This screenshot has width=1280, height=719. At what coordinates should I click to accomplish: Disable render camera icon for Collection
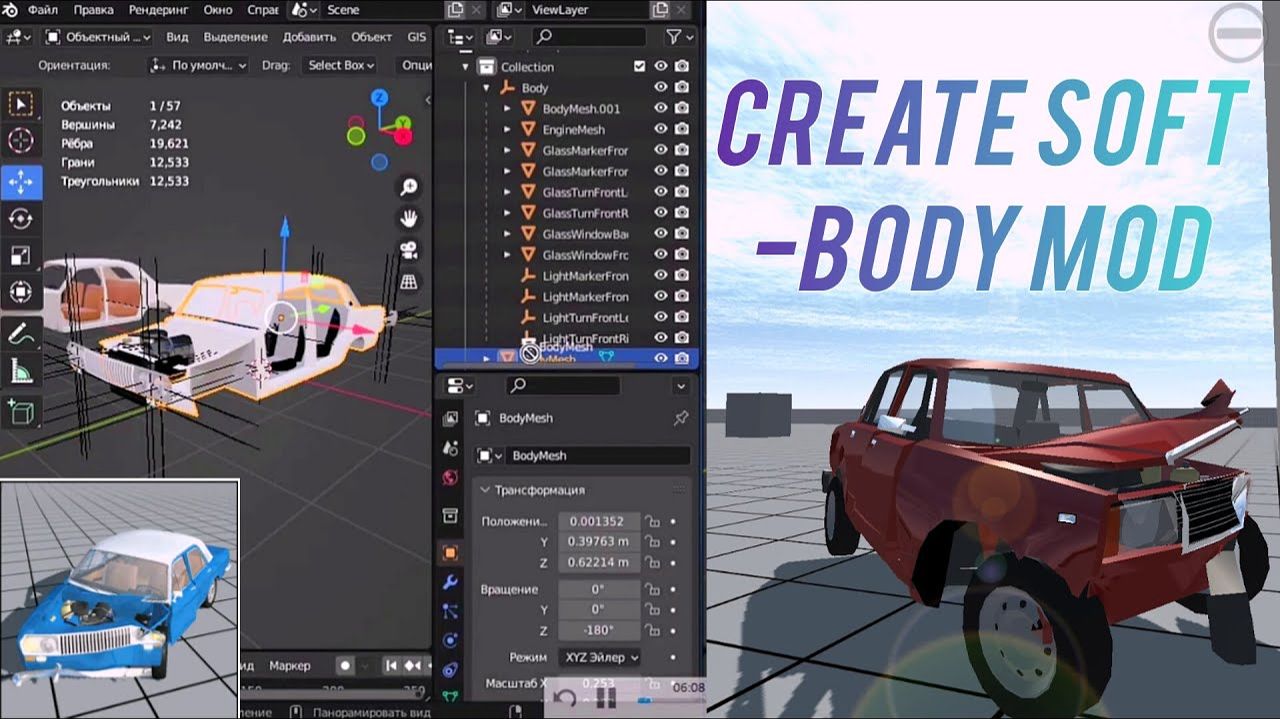point(682,66)
